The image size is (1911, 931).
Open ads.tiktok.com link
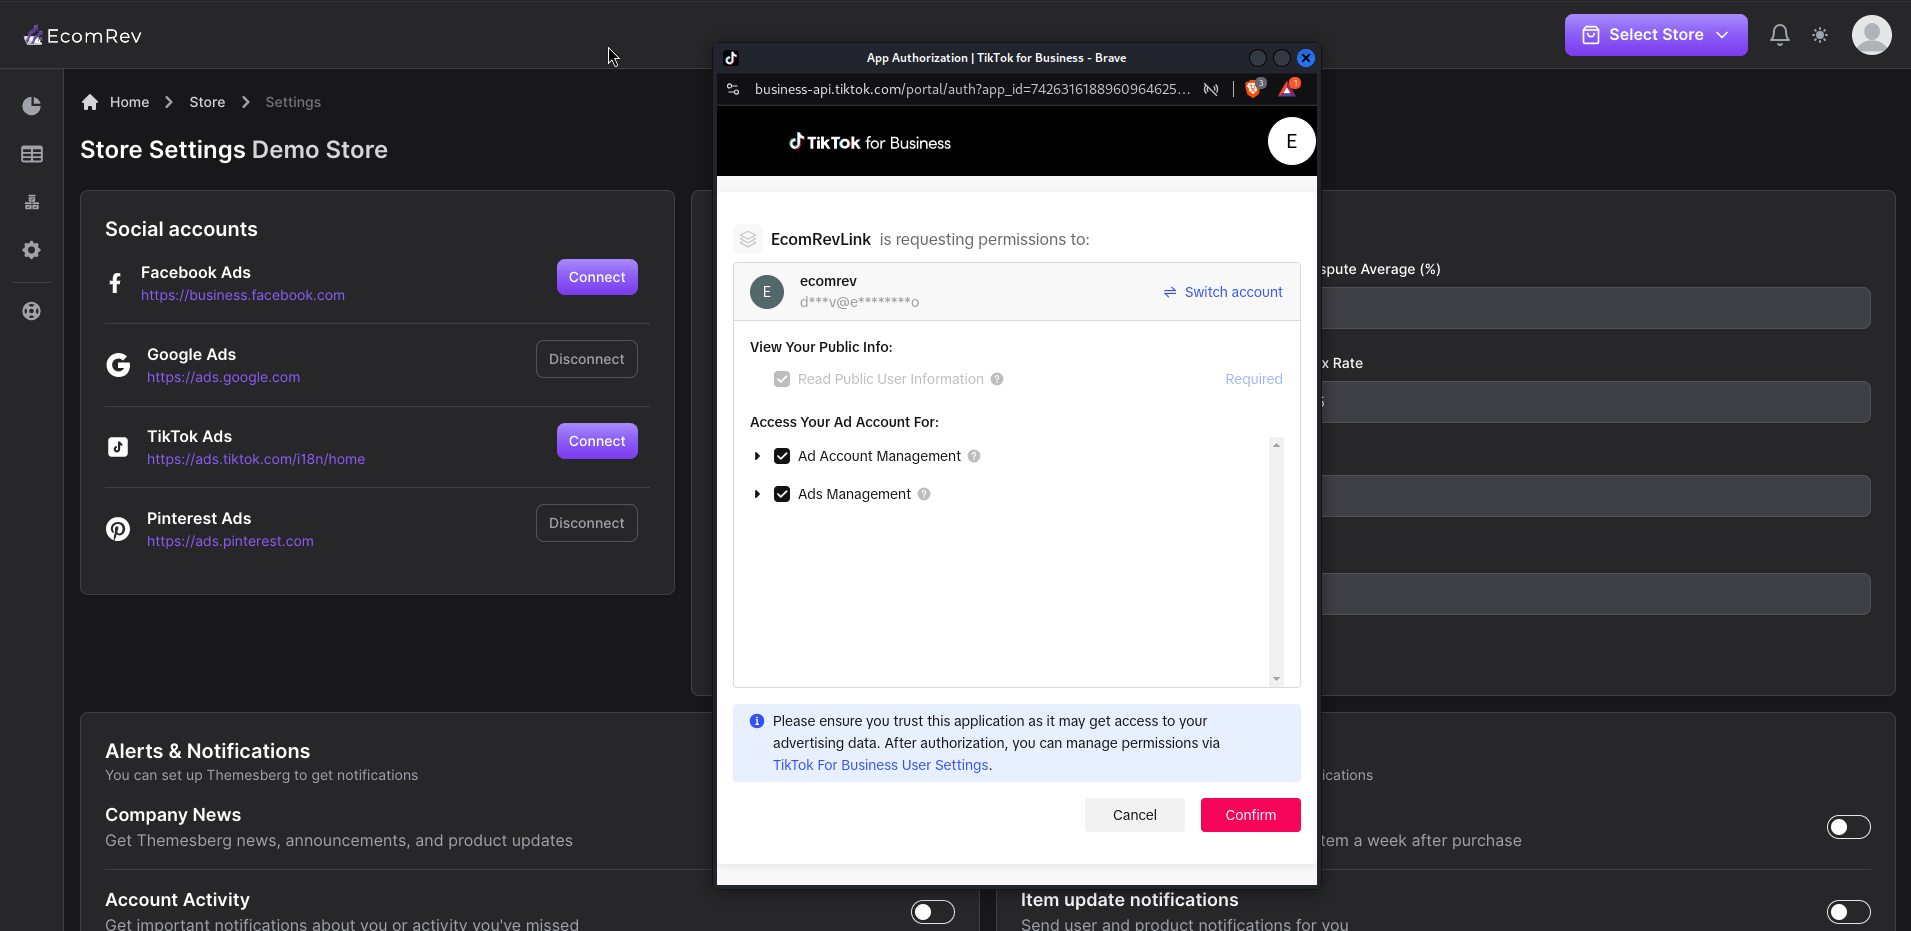click(x=256, y=459)
